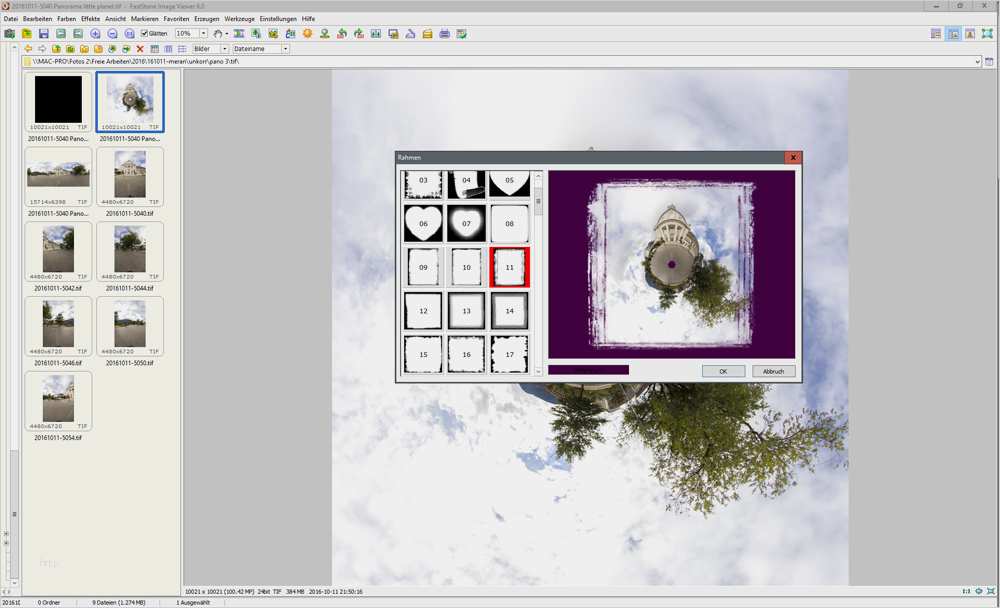
Task: Click the fullscreen icon at top right
Action: click(987, 34)
